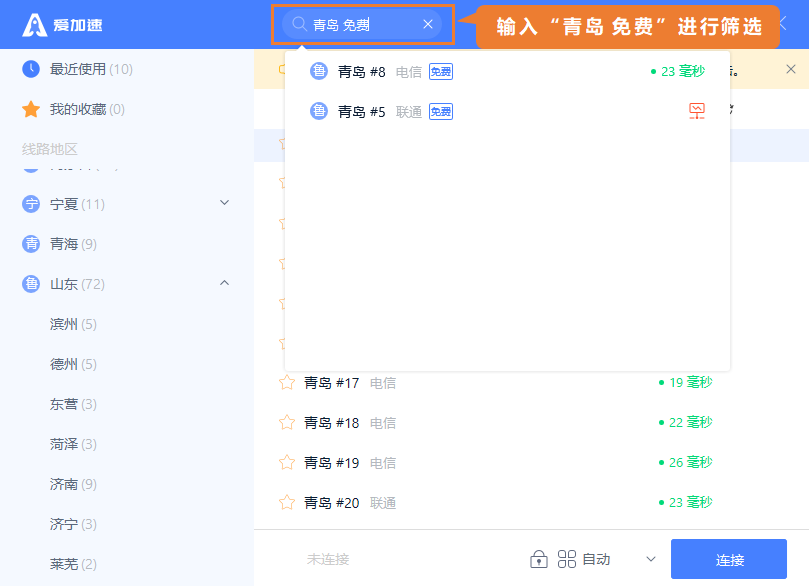Viewport: 809px width, 586px height.
Task: Click the search magnifier icon
Action: (299, 24)
